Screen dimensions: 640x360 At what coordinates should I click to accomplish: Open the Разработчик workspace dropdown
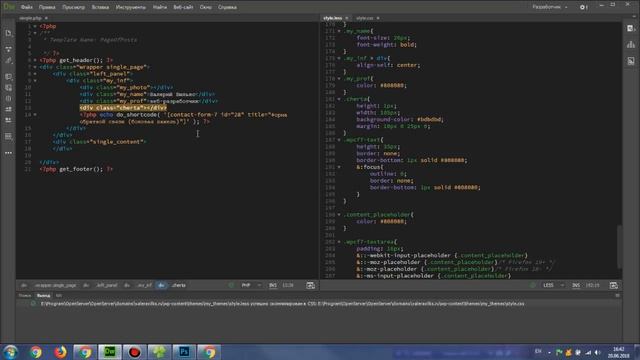click(549, 7)
